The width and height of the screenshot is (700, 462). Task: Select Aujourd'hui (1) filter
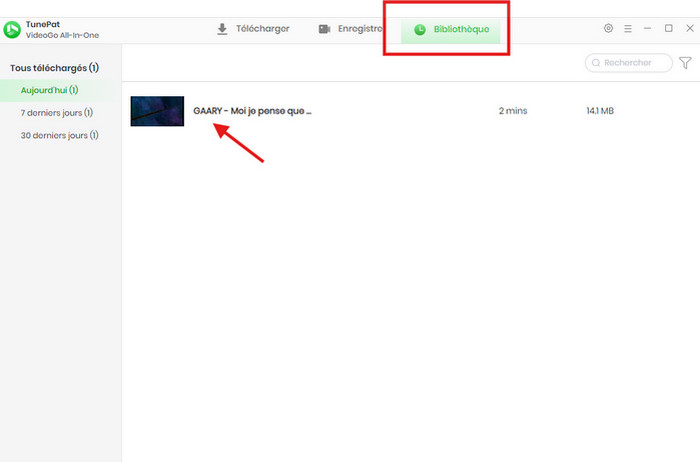[60, 90]
